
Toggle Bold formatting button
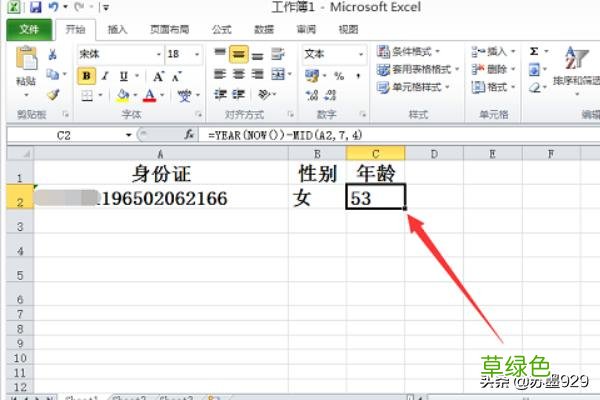click(87, 75)
